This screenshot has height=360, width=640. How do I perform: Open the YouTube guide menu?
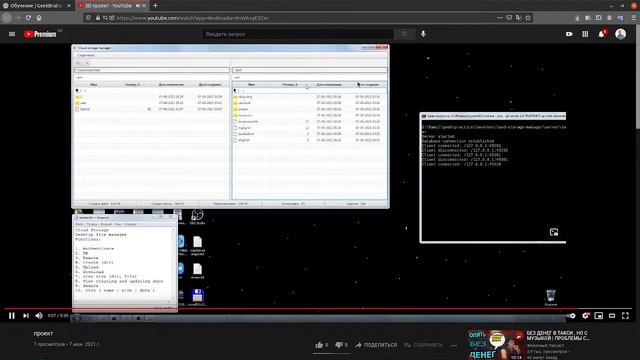pos(12,34)
